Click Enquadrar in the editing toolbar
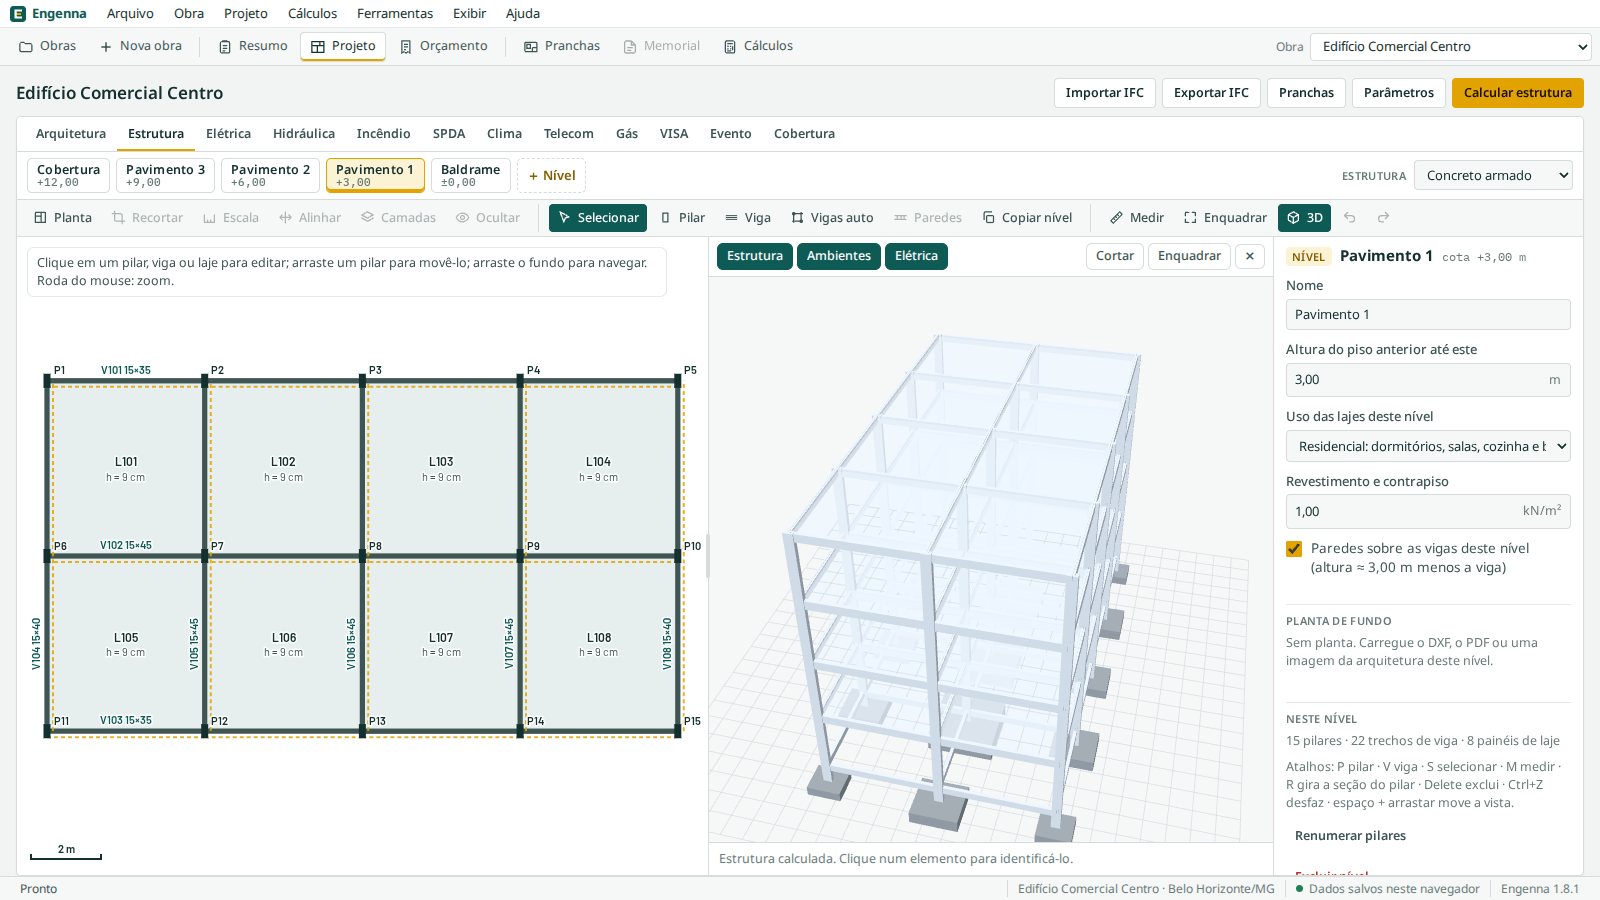Viewport: 1600px width, 900px height. [x=1225, y=218]
